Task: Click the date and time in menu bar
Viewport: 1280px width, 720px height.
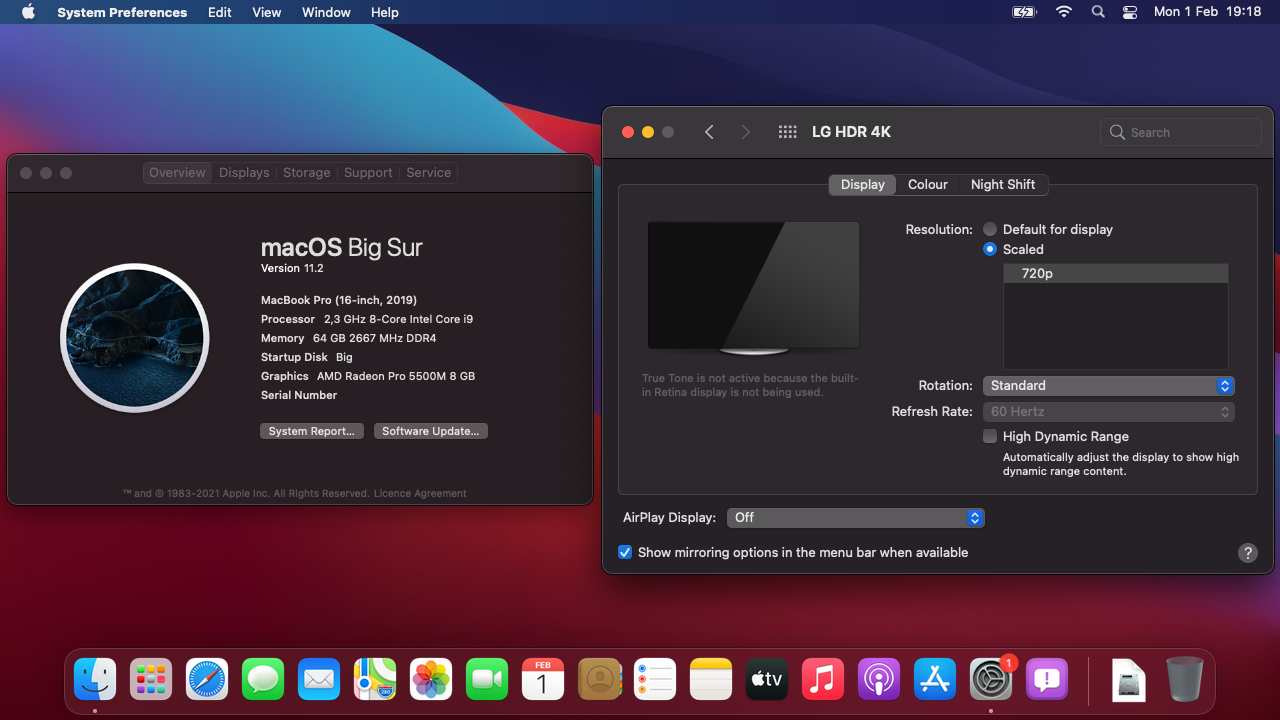Action: click(1207, 12)
